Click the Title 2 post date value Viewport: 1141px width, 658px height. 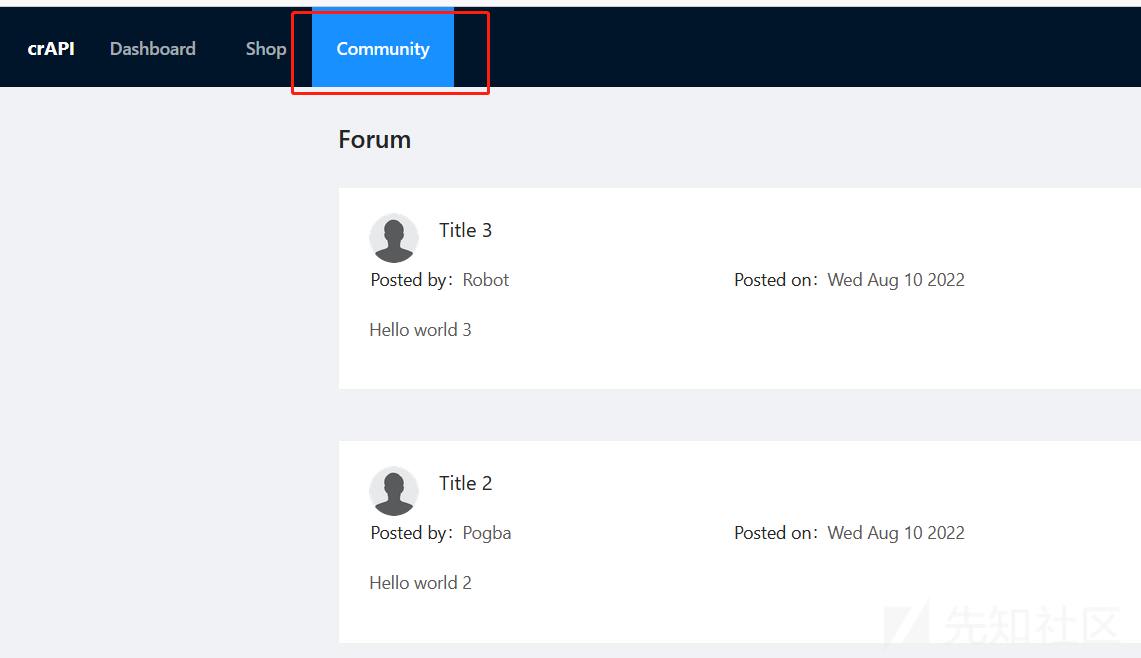tap(896, 533)
